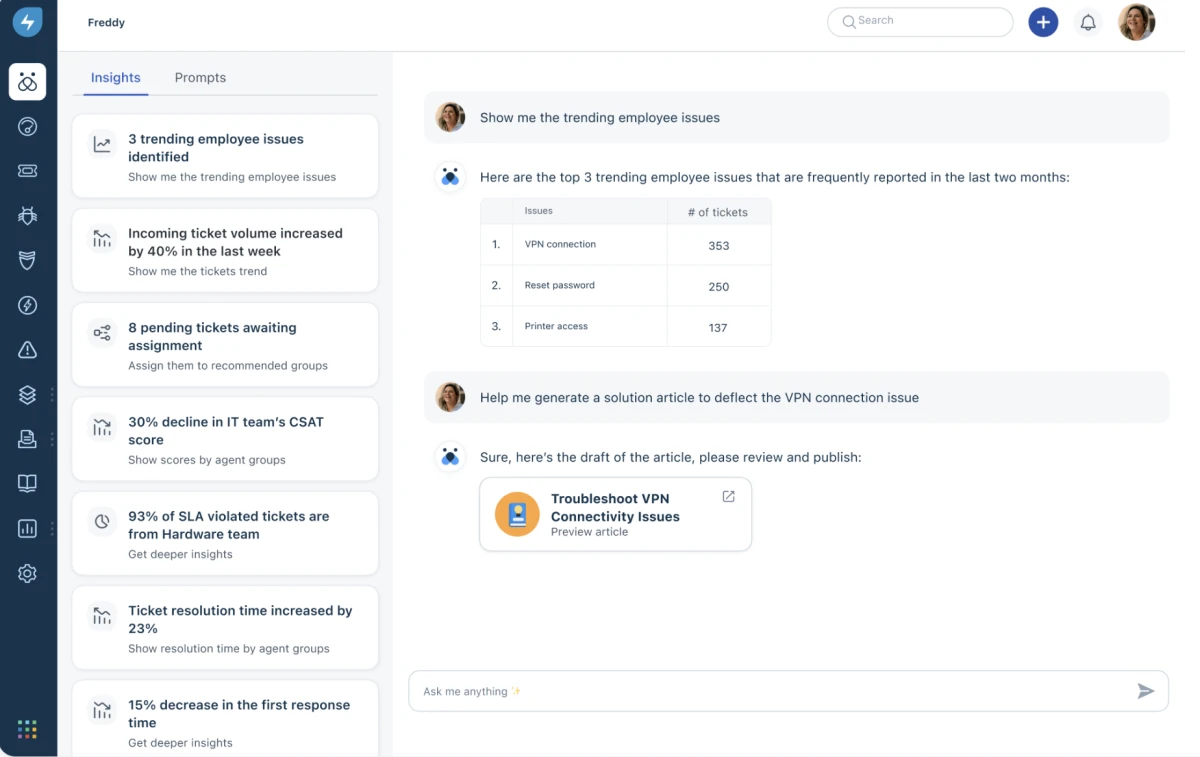Open the bug problems icon in sidebar
This screenshot has width=1200, height=757.
[x=27, y=215]
